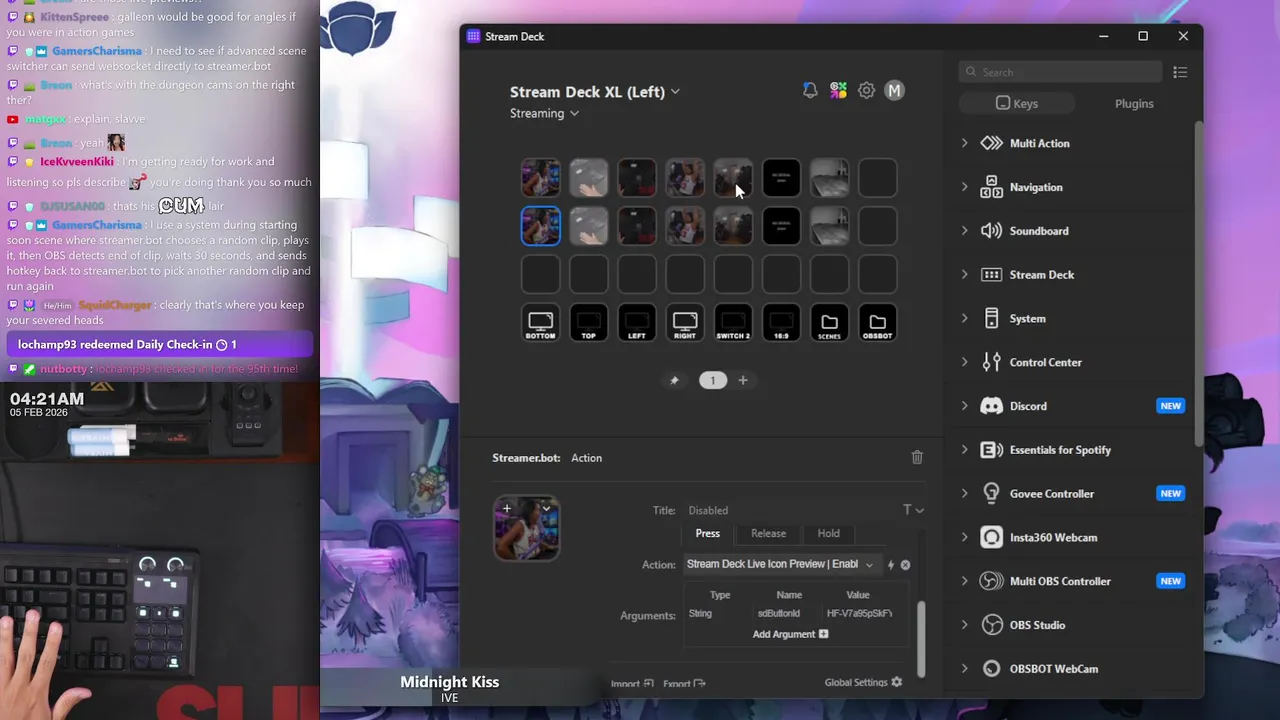This screenshot has height=720, width=1280.
Task: Click the large key icon preview image
Action: click(527, 528)
